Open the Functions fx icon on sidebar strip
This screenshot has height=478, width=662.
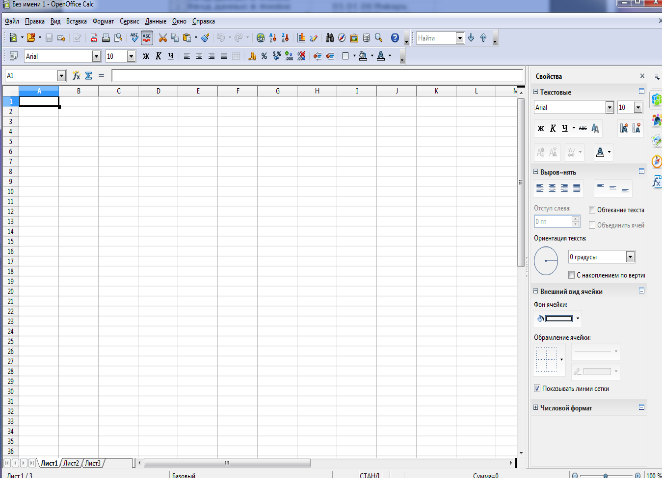(x=657, y=182)
